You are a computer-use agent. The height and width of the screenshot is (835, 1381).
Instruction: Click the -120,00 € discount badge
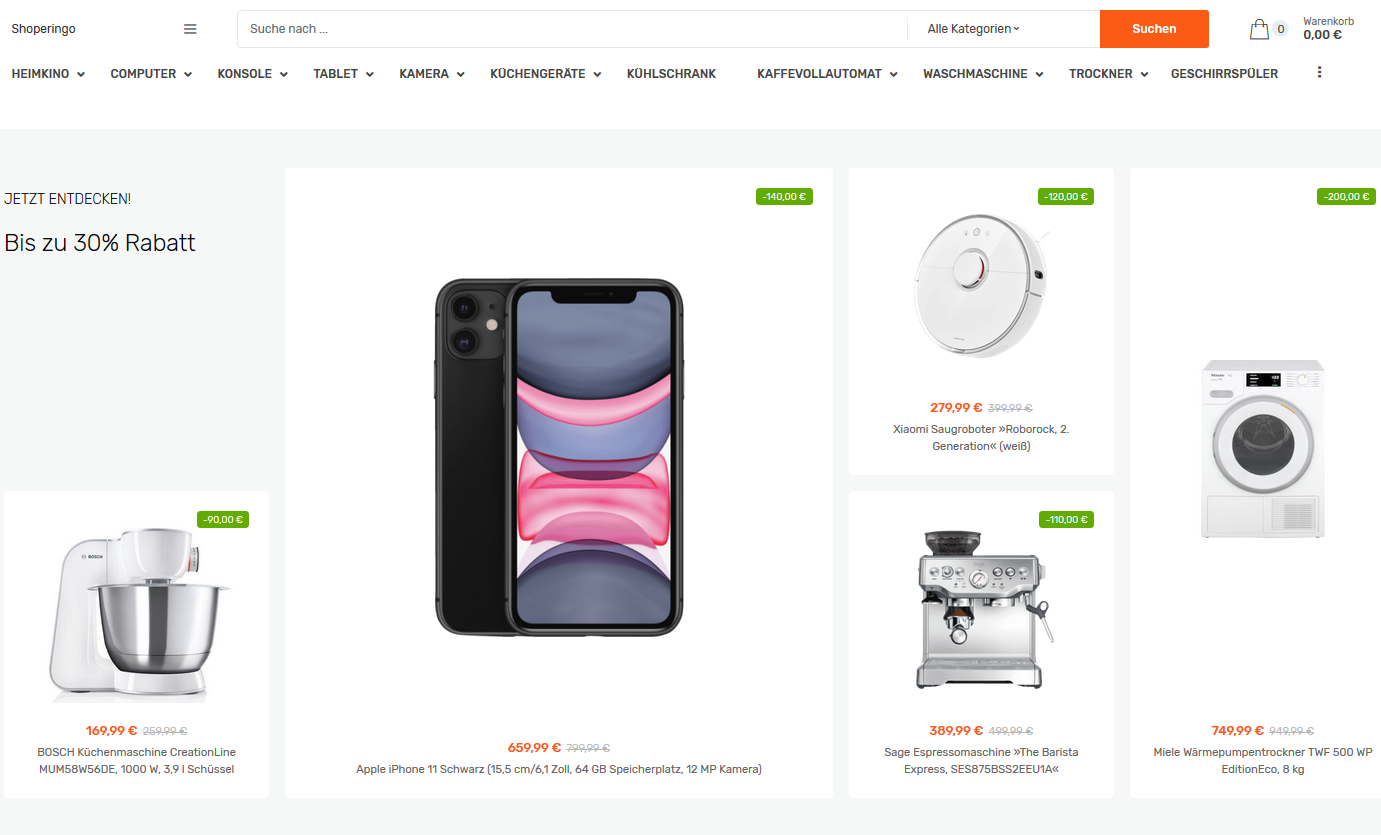pos(1065,197)
